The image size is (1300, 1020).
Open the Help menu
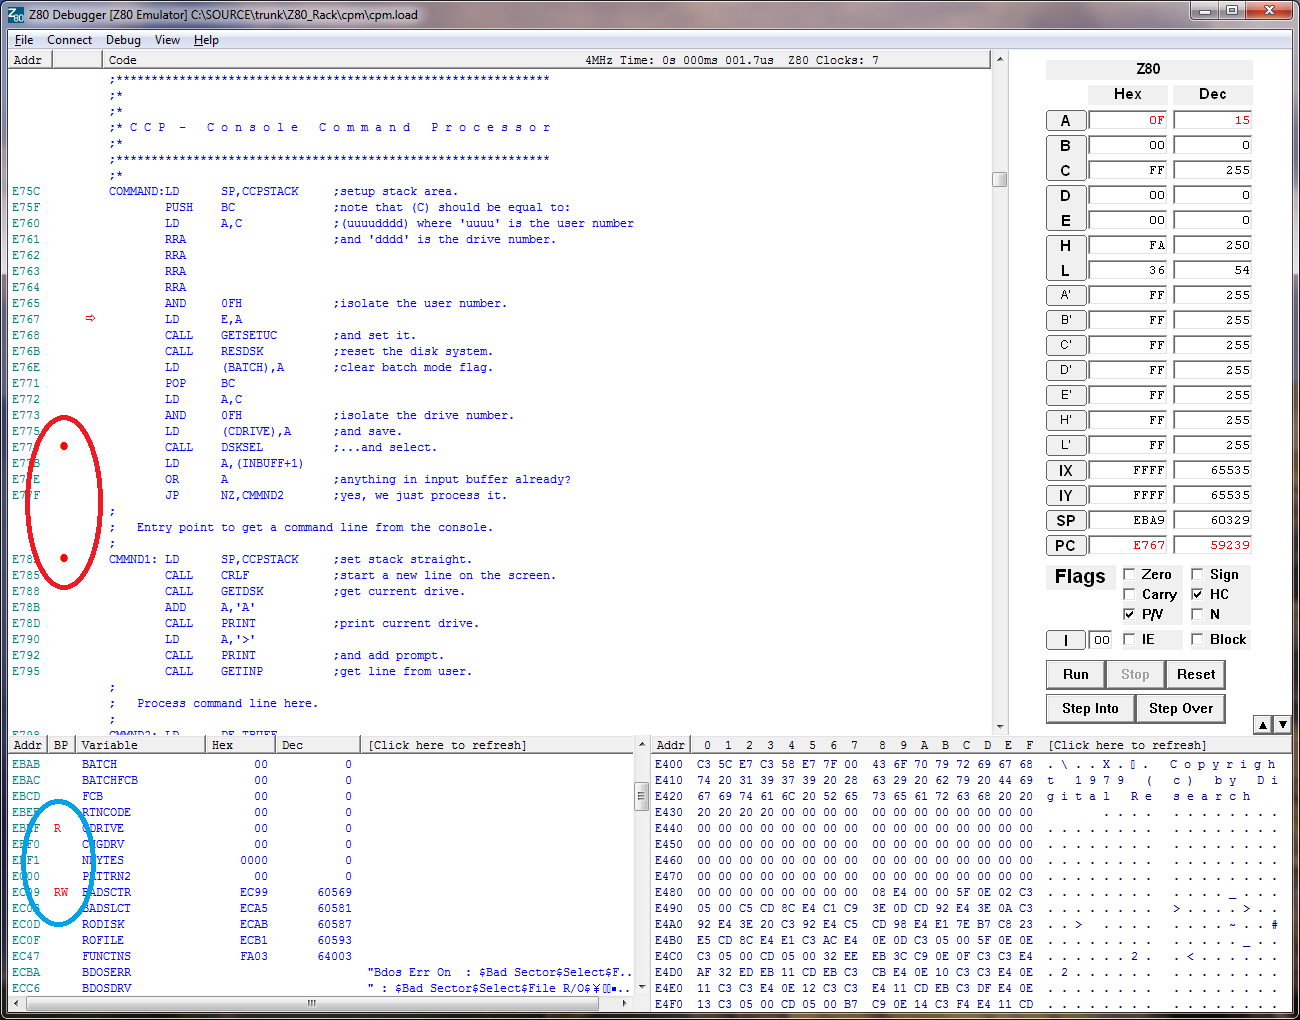point(206,40)
